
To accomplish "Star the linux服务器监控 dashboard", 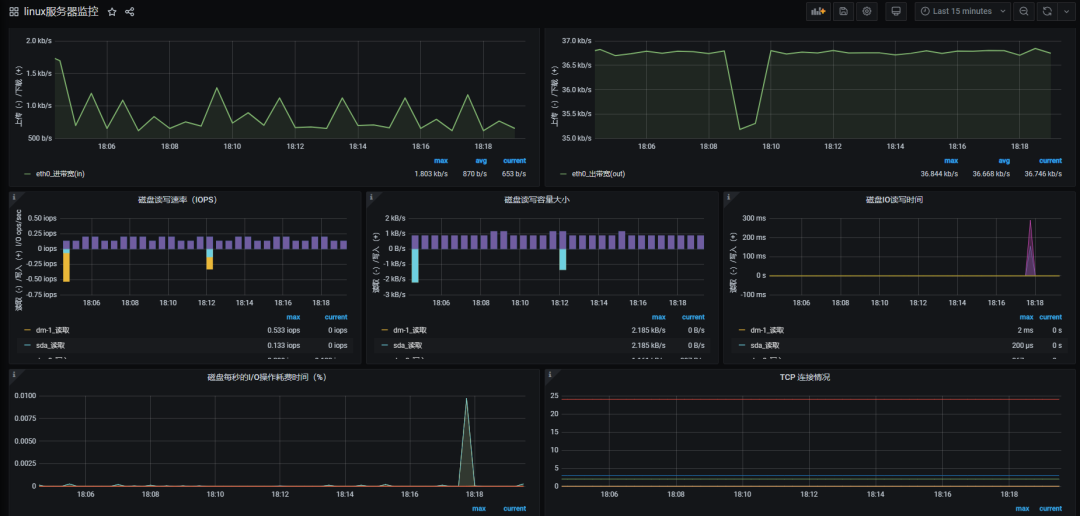I will 112,12.
